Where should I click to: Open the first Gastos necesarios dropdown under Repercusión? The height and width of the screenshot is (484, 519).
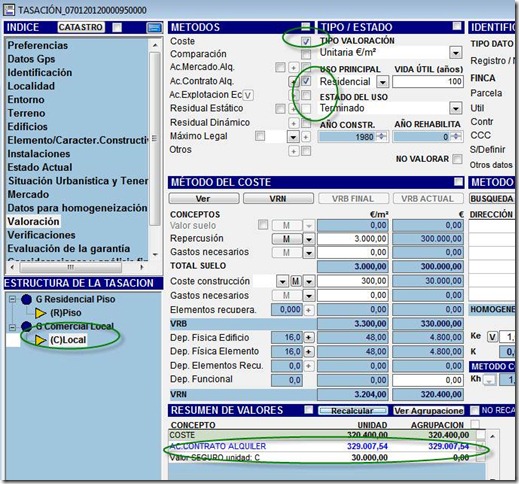[x=309, y=253]
